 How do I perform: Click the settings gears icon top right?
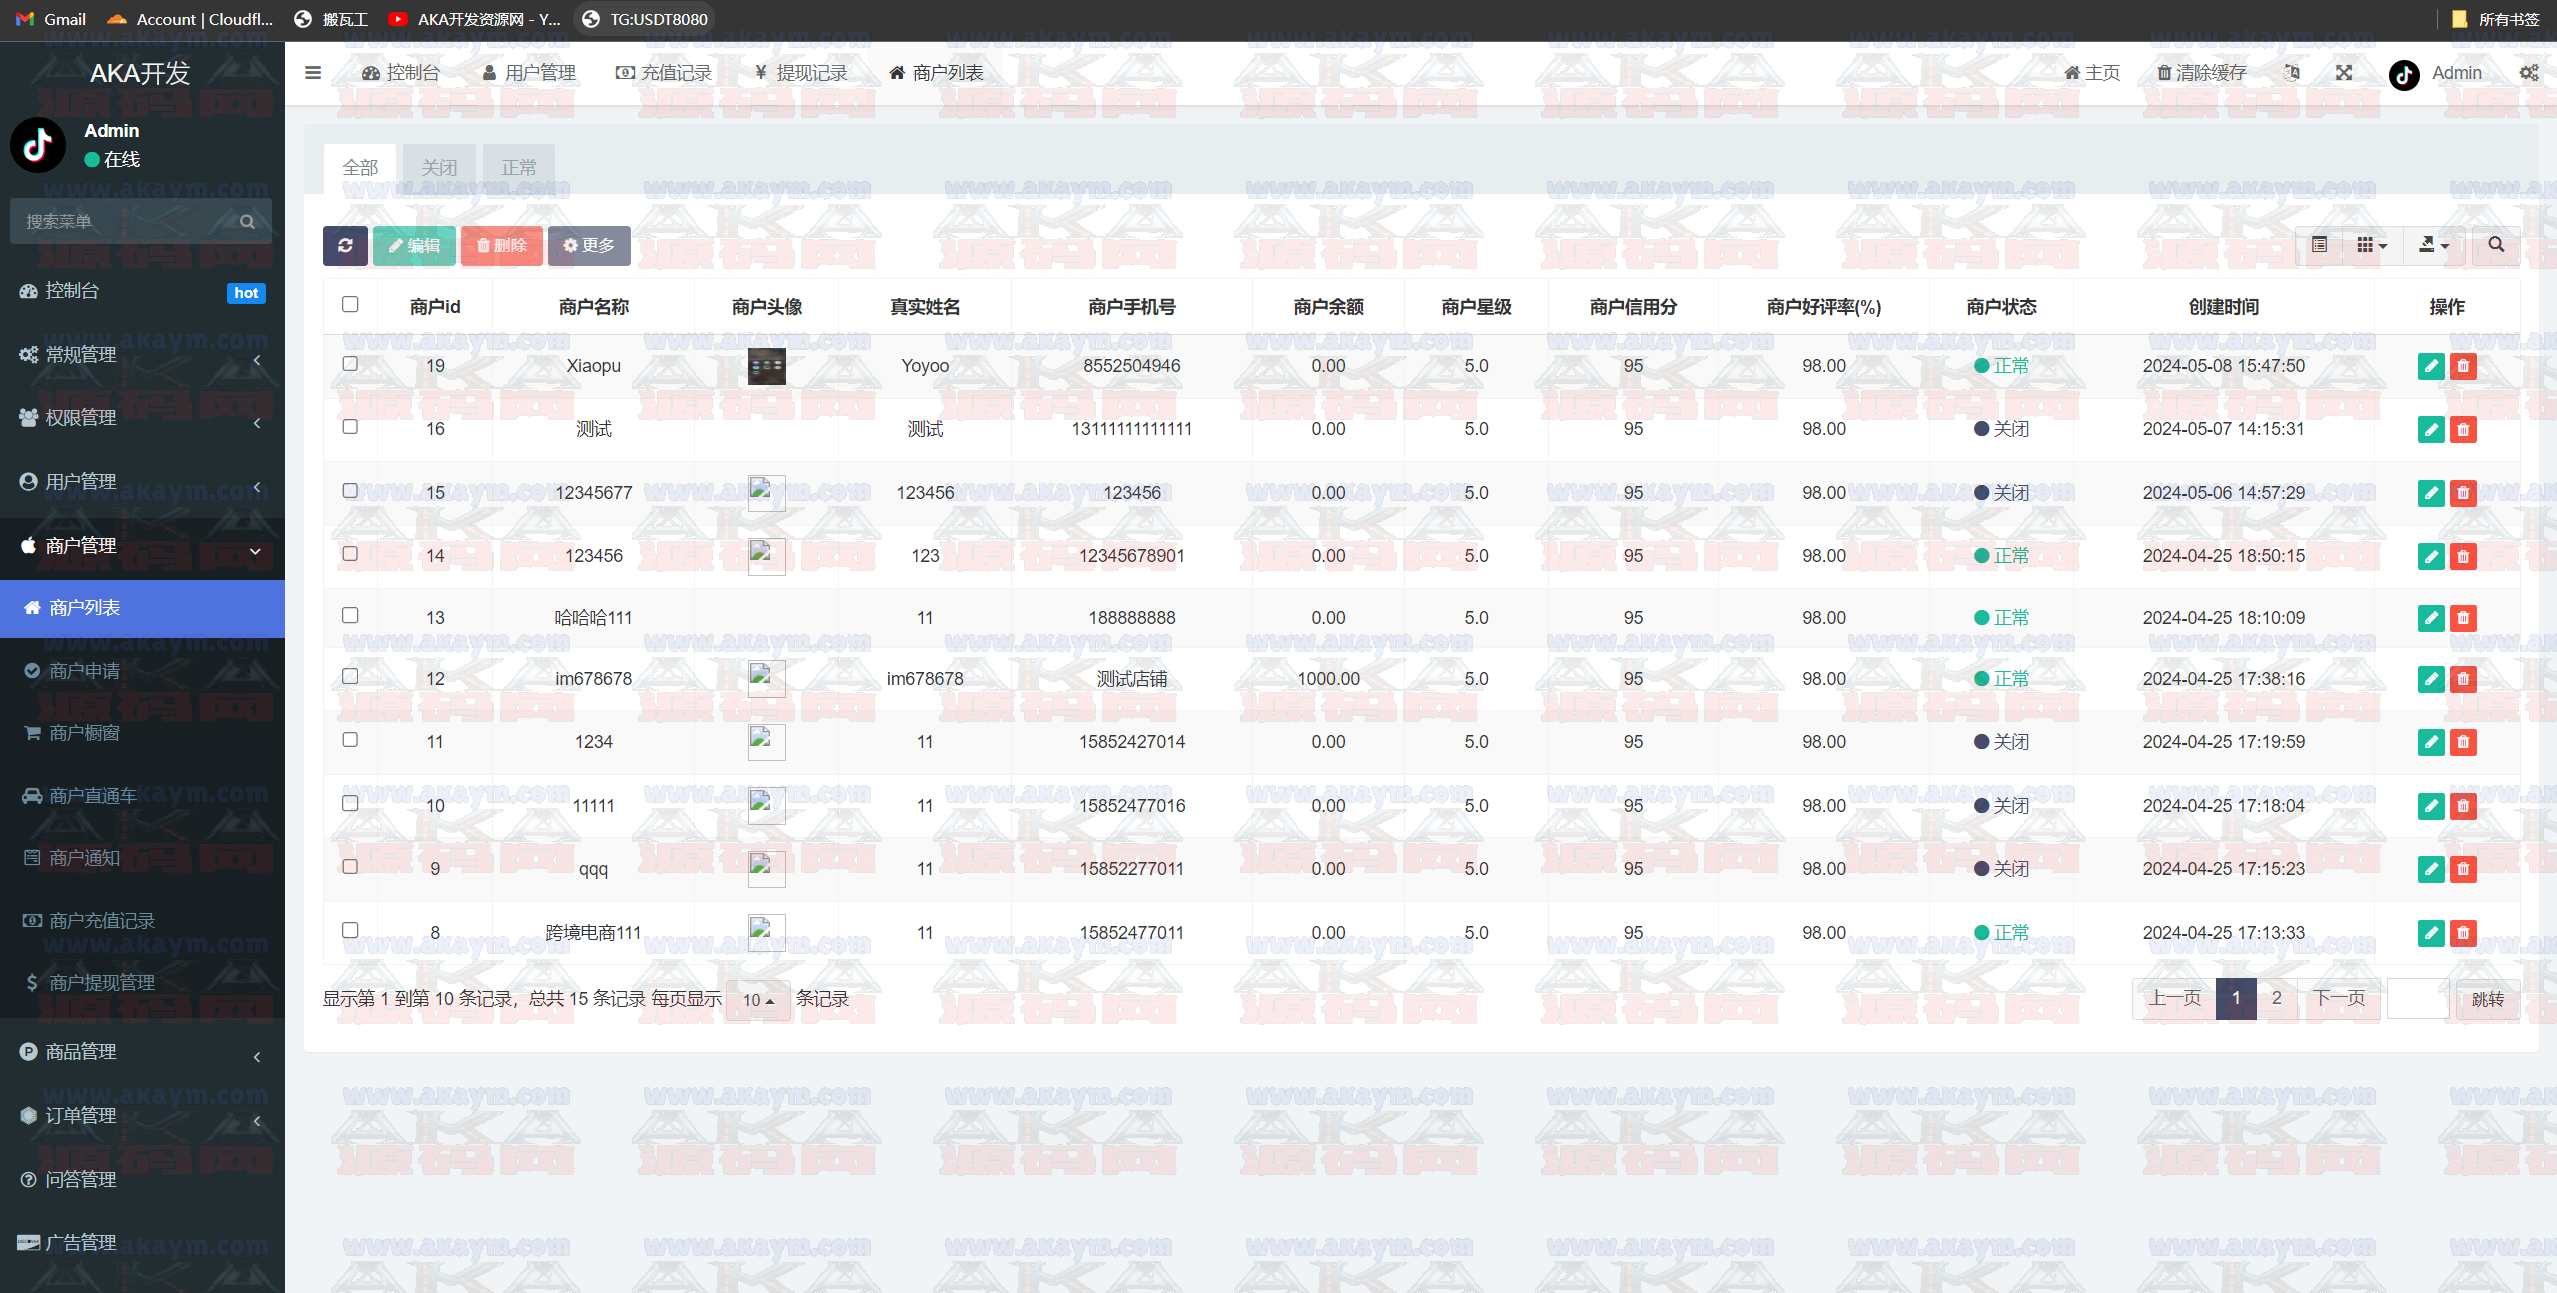tap(2528, 73)
